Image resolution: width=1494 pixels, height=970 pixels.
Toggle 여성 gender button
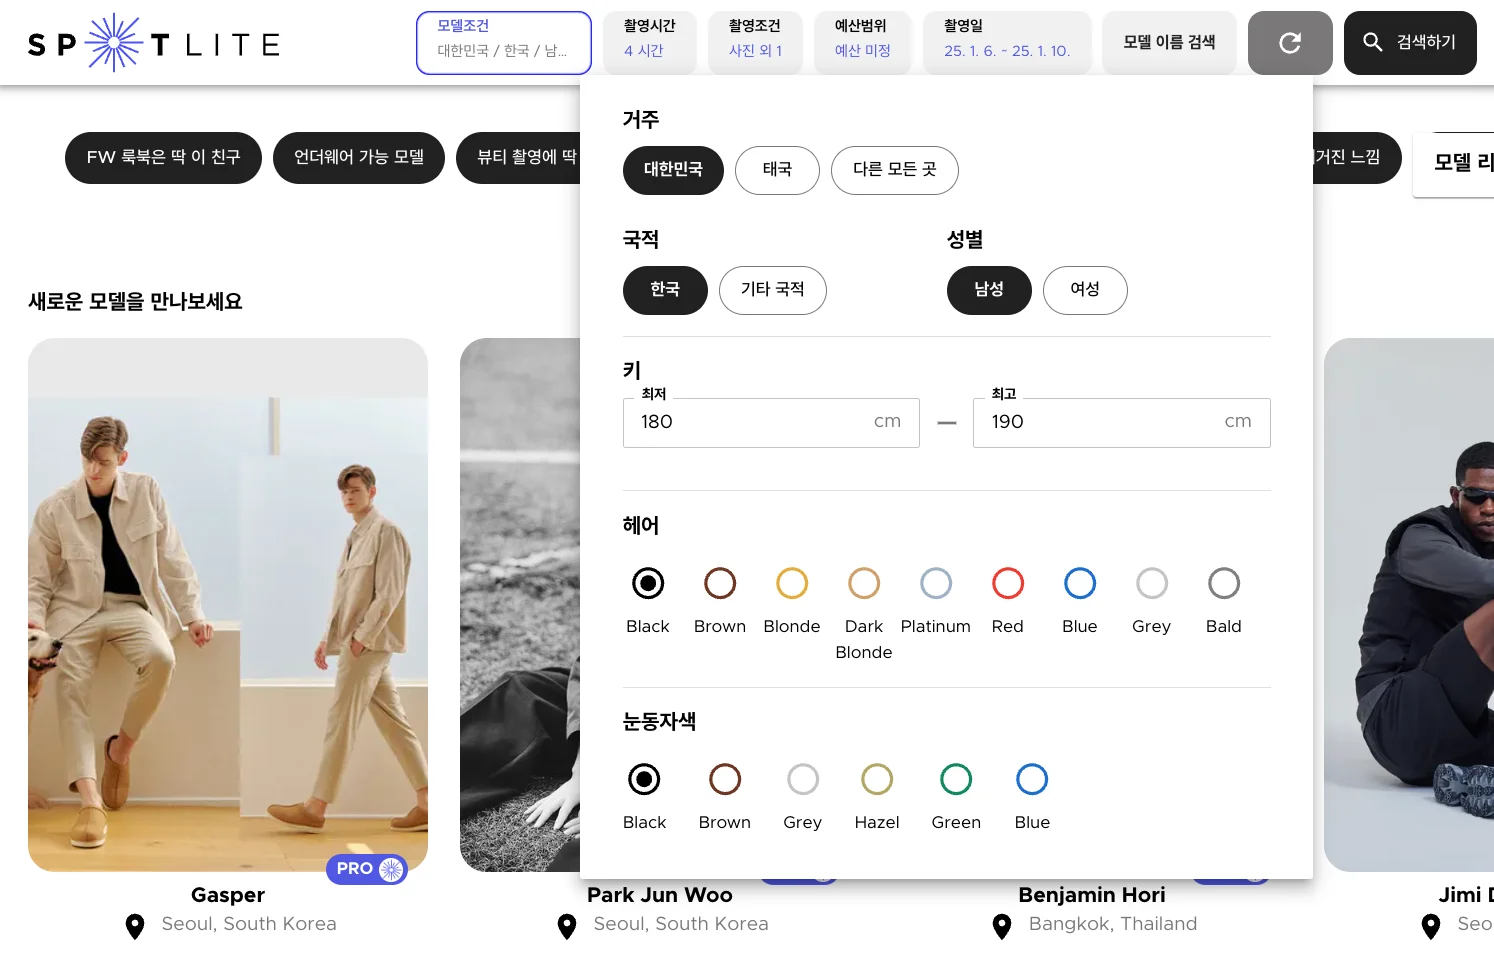point(1085,290)
